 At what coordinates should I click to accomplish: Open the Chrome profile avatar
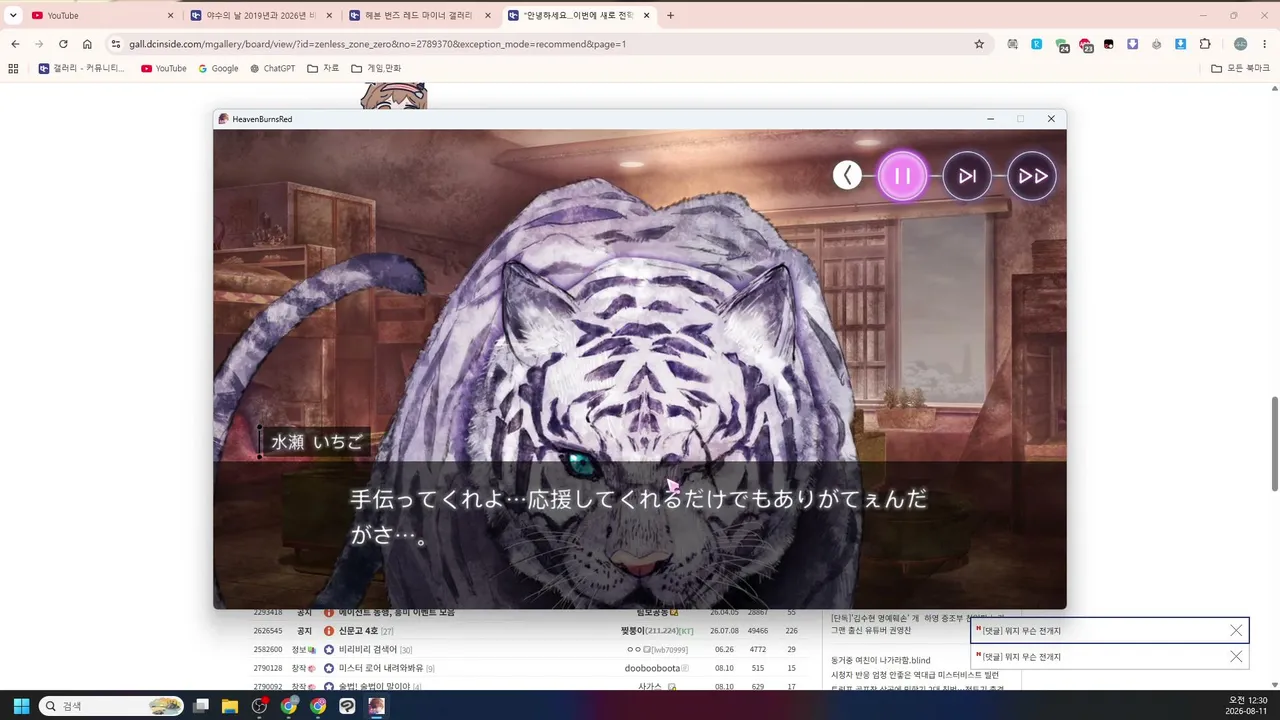click(x=1241, y=44)
